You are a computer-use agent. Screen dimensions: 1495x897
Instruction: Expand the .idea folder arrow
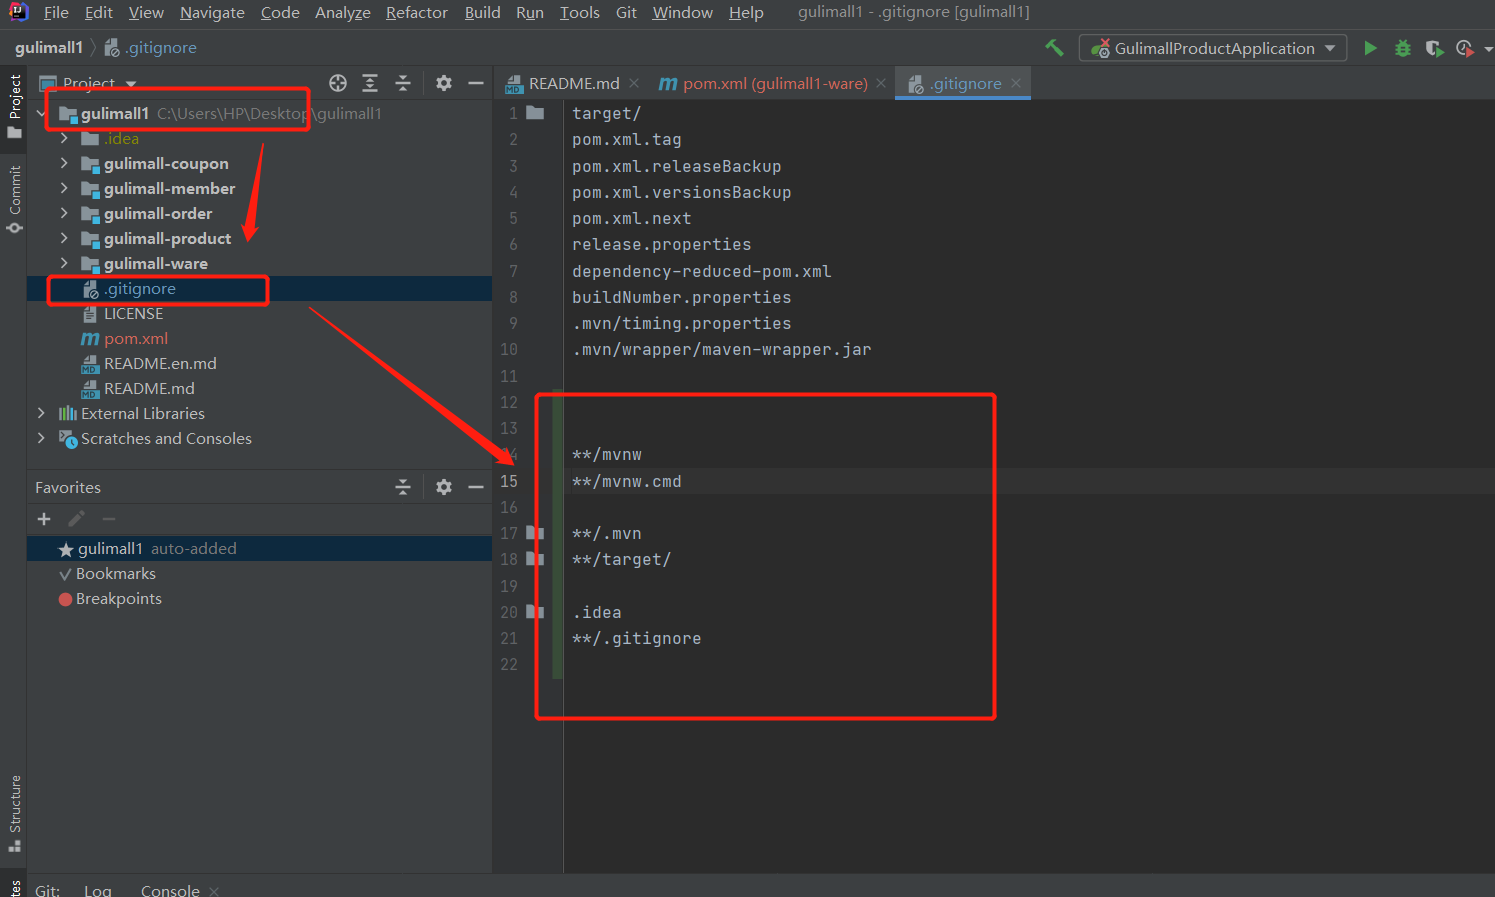tap(65, 138)
